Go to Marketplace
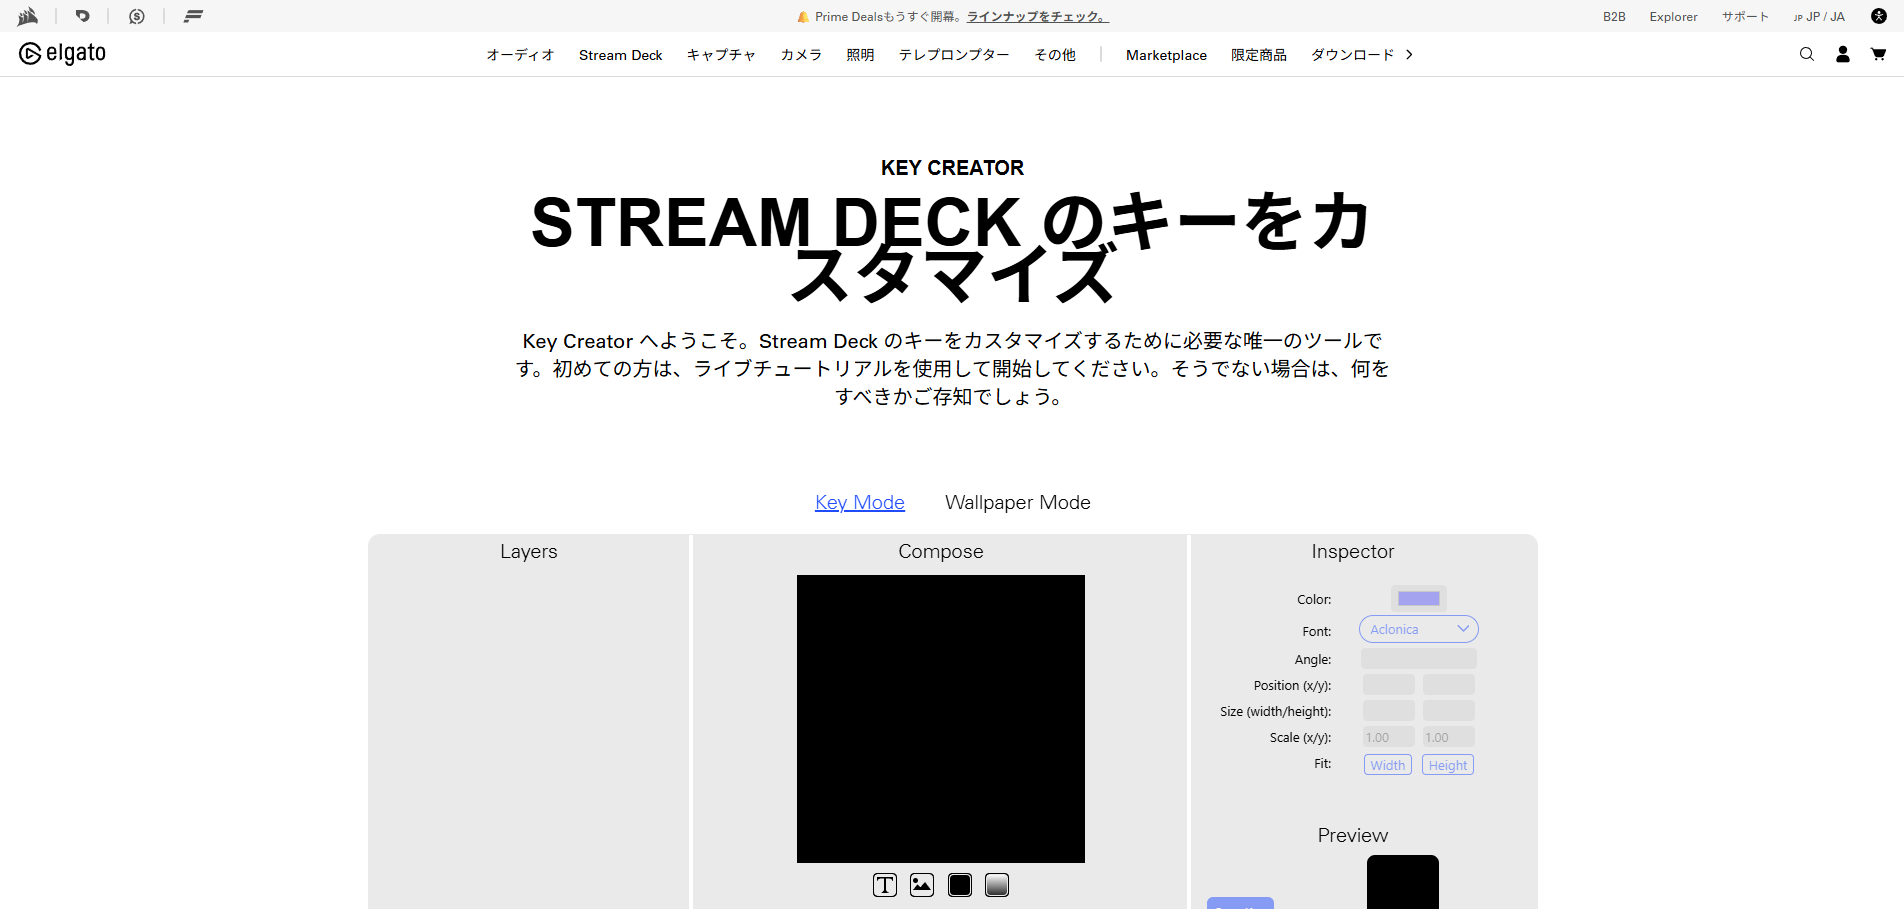 [1166, 55]
